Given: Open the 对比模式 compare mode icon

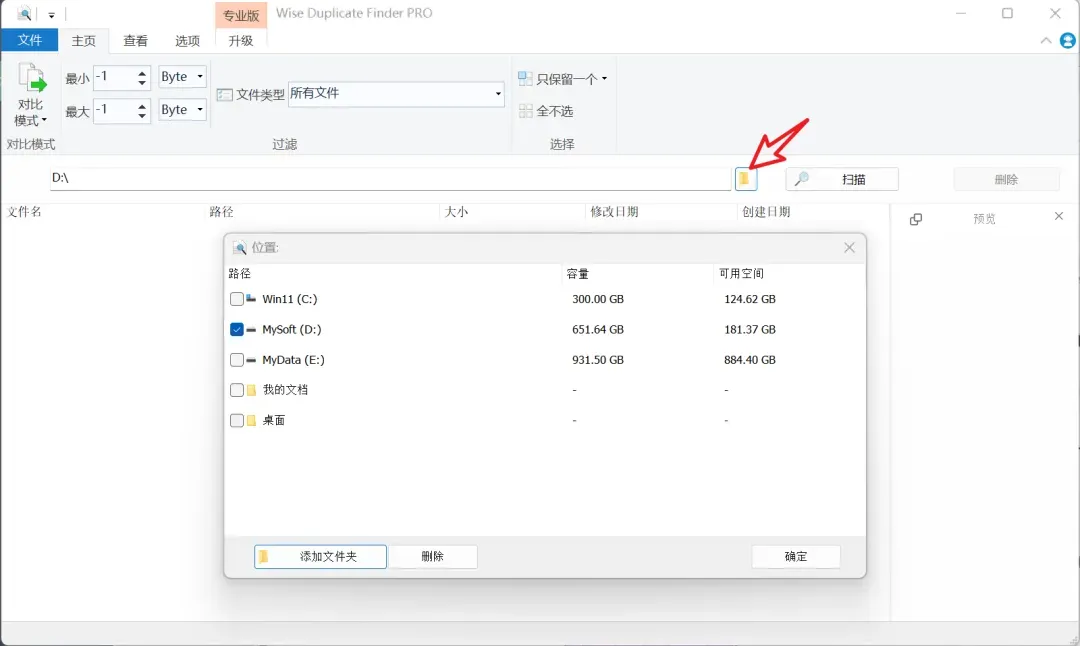Looking at the screenshot, I should coord(31,94).
